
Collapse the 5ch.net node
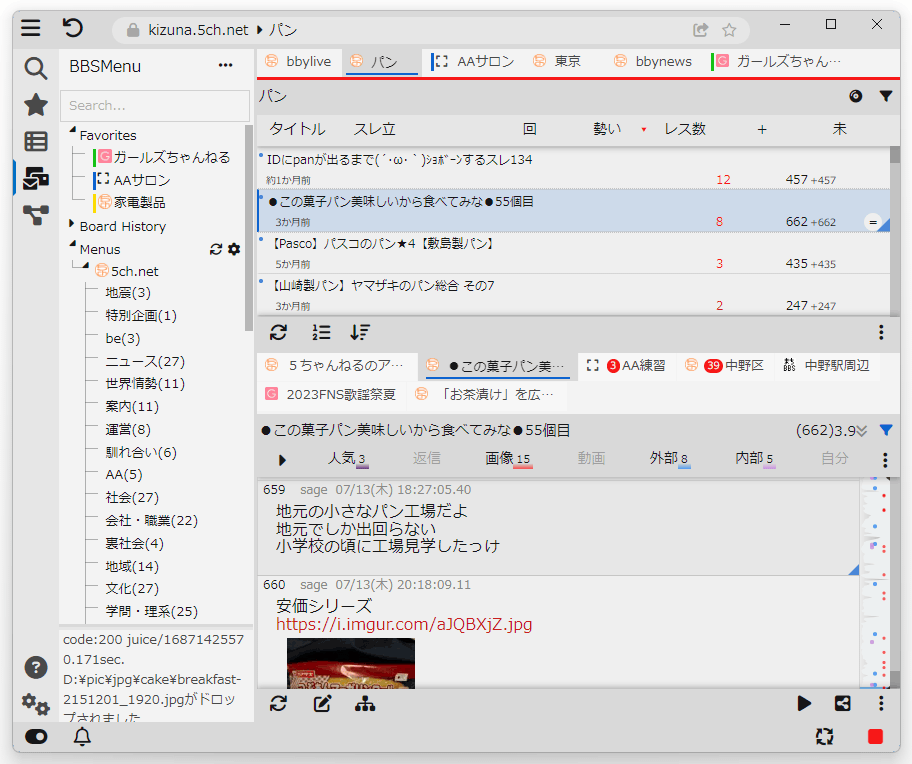click(86, 266)
